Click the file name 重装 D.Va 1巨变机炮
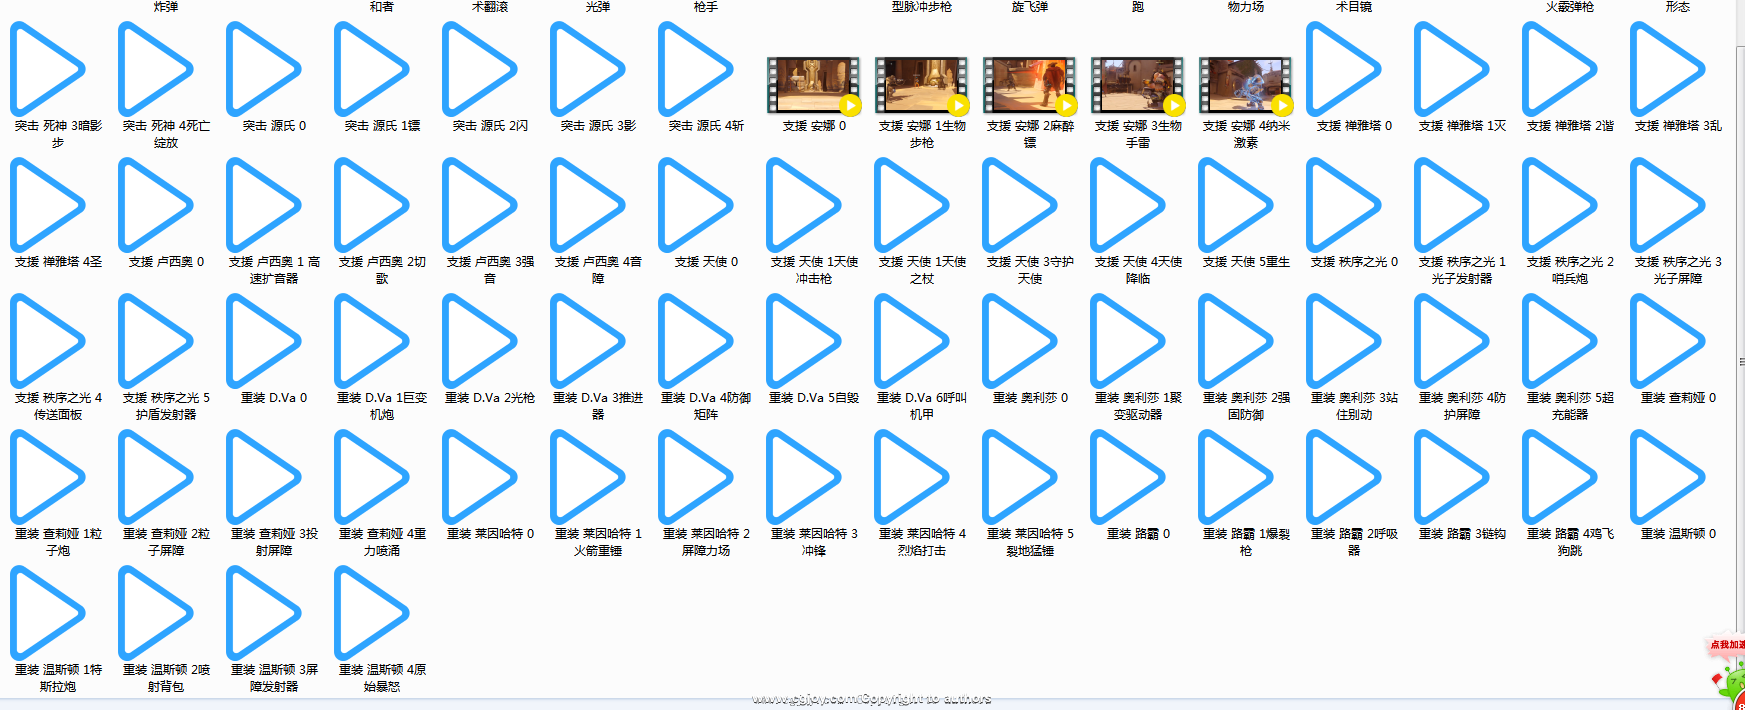 coord(382,406)
